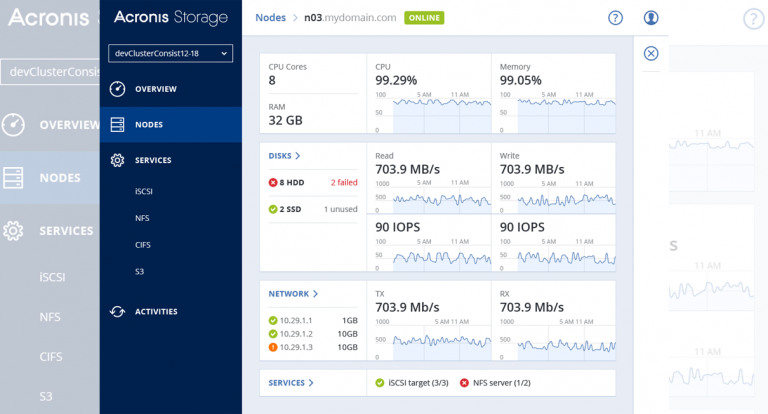
Task: Click the 10.29.1.1 network address
Action: click(296, 320)
